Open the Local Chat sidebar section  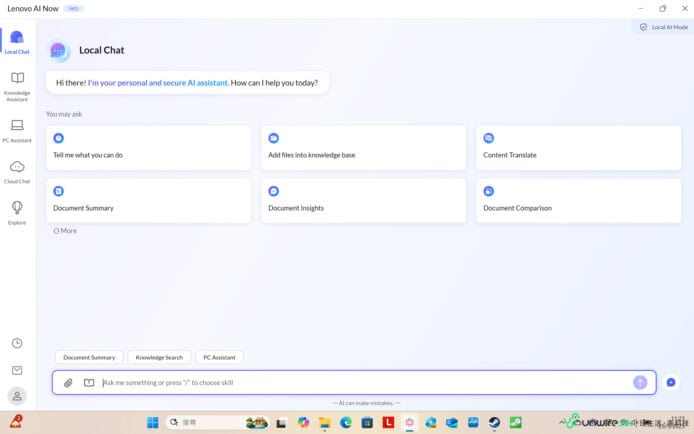click(17, 42)
